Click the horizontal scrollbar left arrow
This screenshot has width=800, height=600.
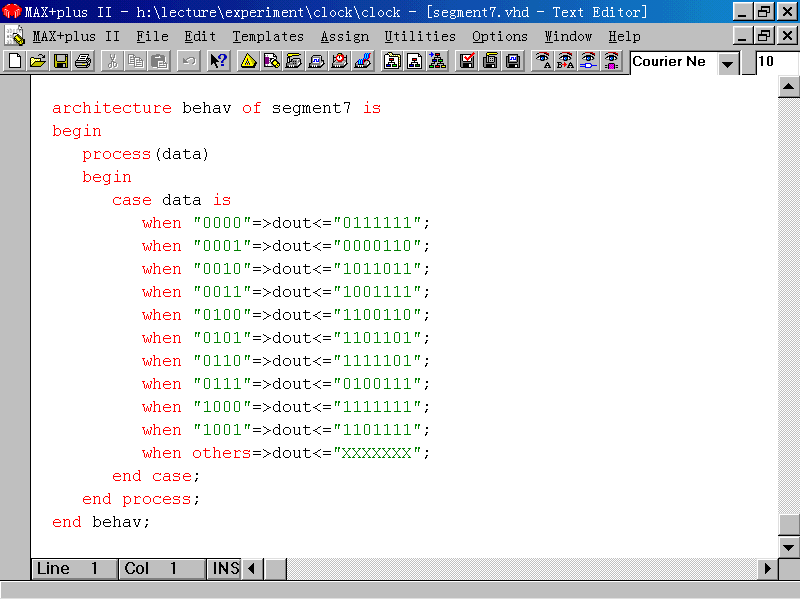[x=252, y=568]
